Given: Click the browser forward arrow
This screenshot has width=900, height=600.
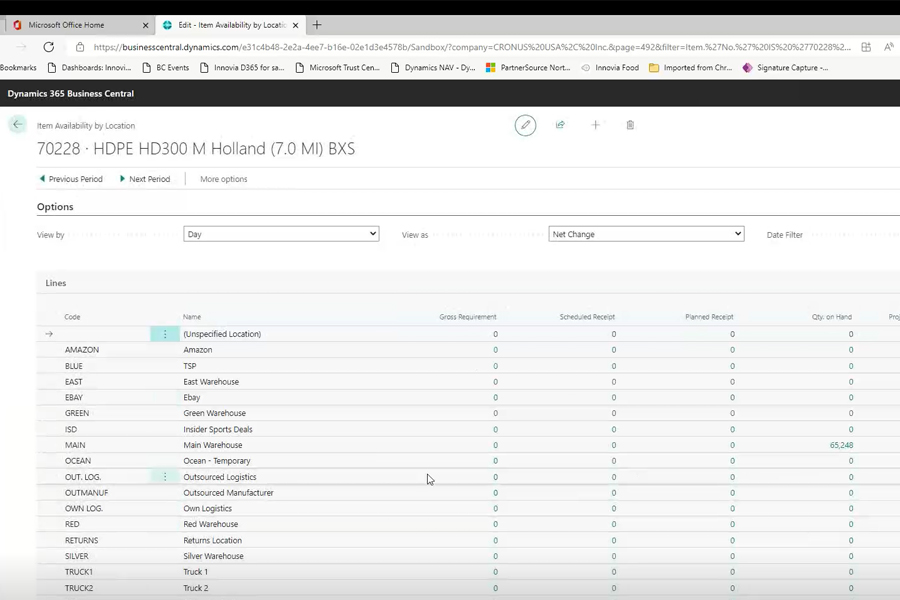Looking at the screenshot, I should 21,47.
